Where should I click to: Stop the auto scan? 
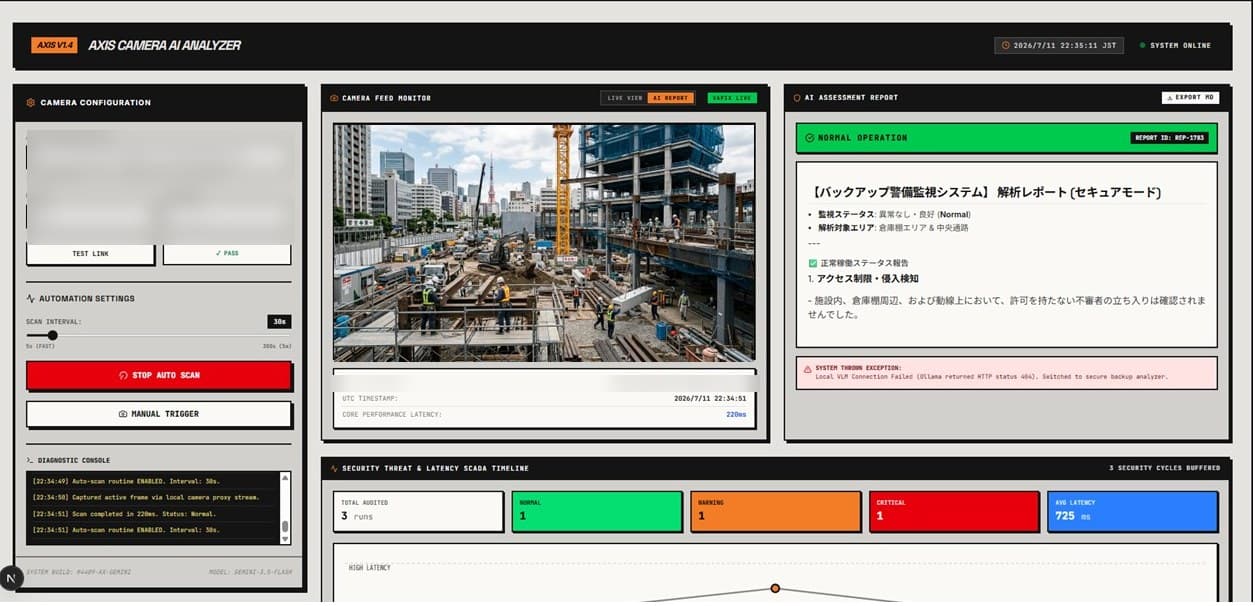[158, 375]
